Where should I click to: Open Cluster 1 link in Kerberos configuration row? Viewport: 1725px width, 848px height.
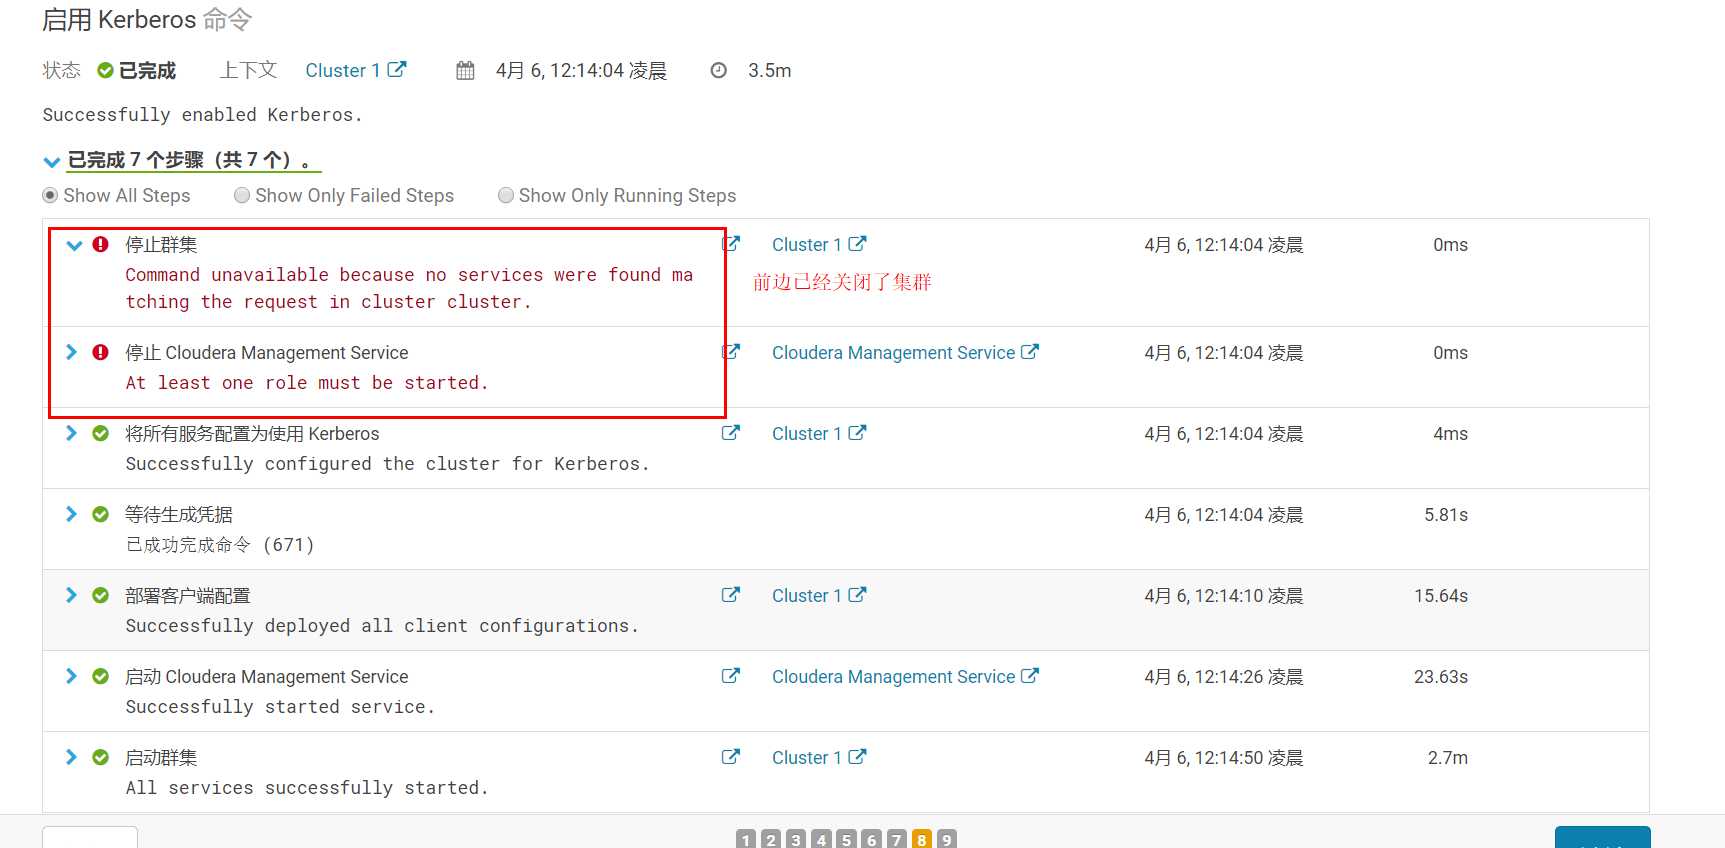806,433
